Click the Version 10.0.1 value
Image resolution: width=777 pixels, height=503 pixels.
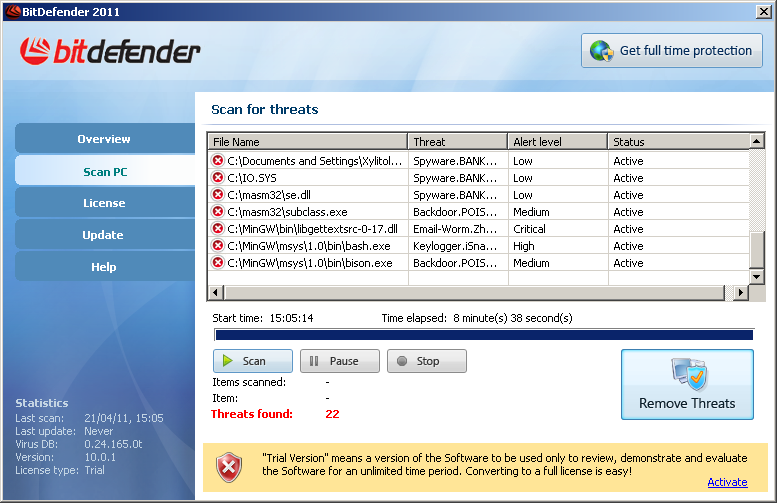[x=100, y=456]
